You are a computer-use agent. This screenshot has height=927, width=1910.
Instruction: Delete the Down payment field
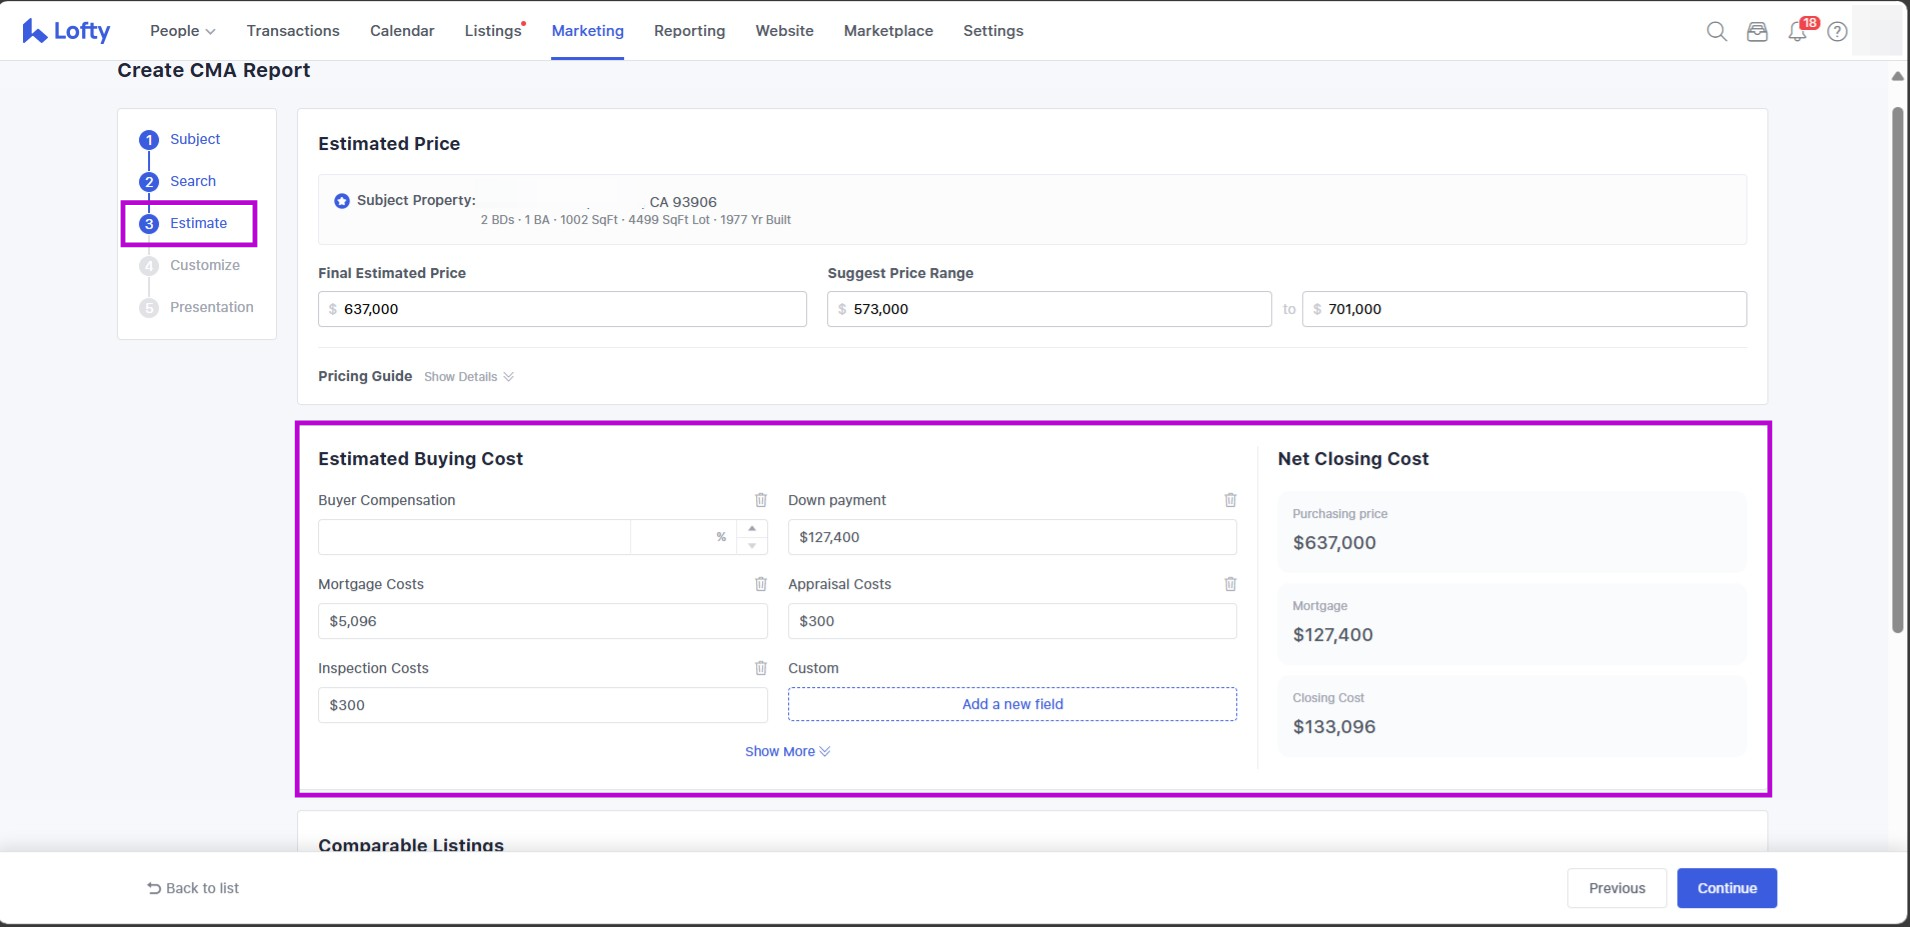(x=1230, y=500)
